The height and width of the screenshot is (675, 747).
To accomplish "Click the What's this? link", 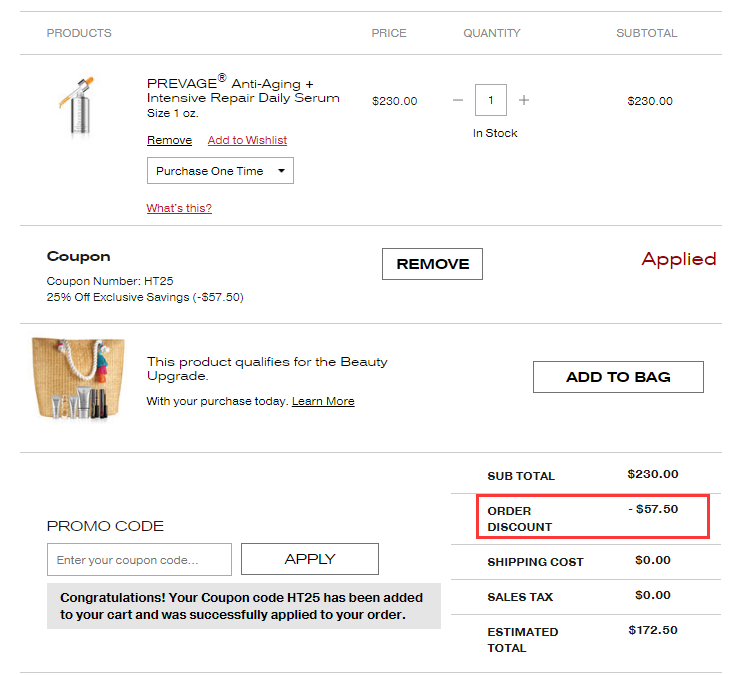I will (179, 208).
